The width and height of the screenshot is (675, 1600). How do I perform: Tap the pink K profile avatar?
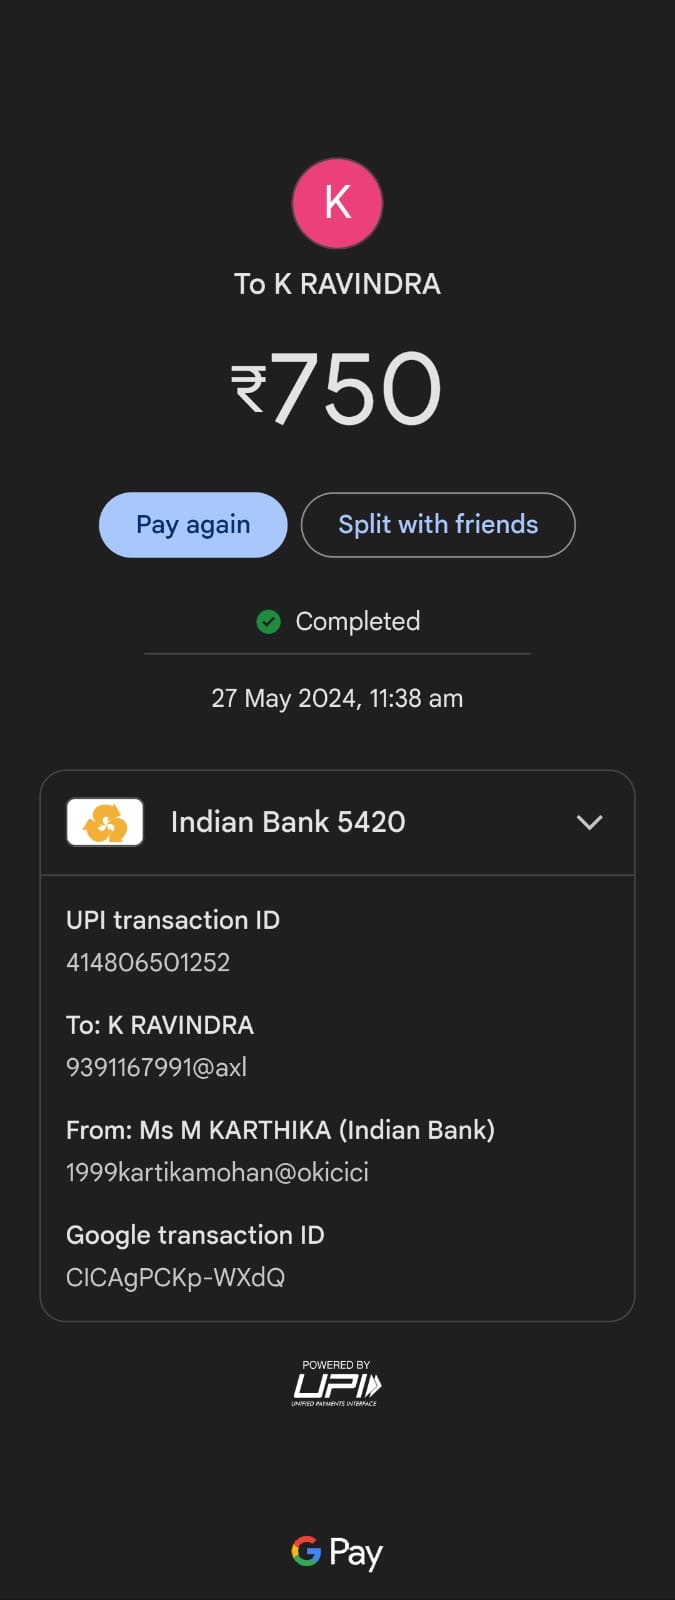click(337, 203)
